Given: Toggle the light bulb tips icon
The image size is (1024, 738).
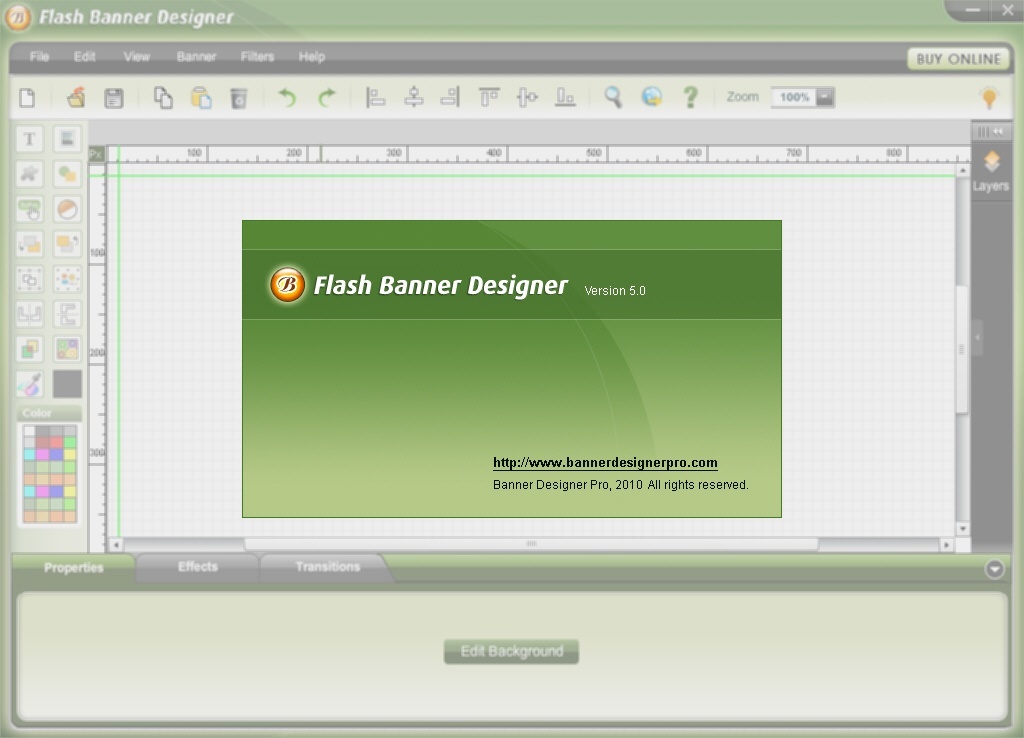Looking at the screenshot, I should tap(991, 97).
